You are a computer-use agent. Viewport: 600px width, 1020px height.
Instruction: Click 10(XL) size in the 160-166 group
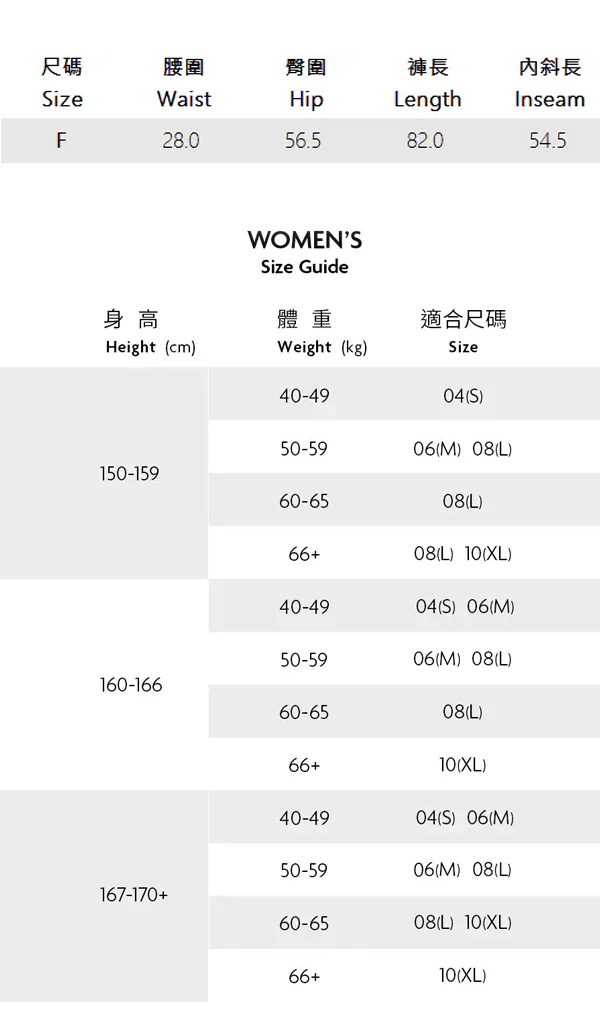tap(463, 765)
